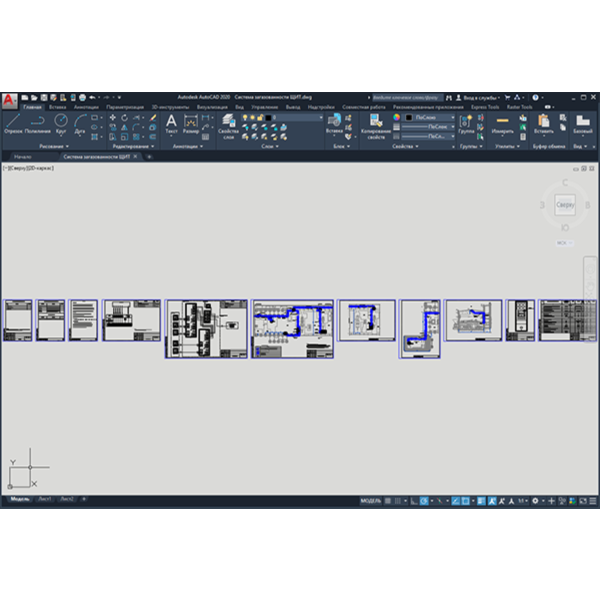The width and height of the screenshot is (600, 600).
Task: Switch to the Вставка ribbon tab
Action: (x=57, y=107)
